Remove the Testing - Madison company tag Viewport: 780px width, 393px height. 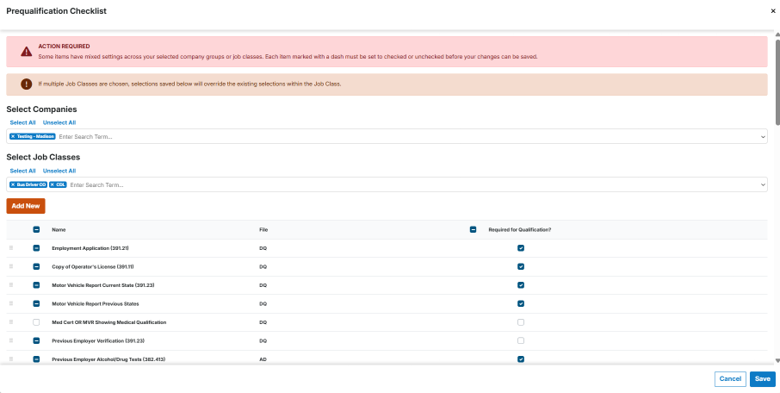click(13, 136)
